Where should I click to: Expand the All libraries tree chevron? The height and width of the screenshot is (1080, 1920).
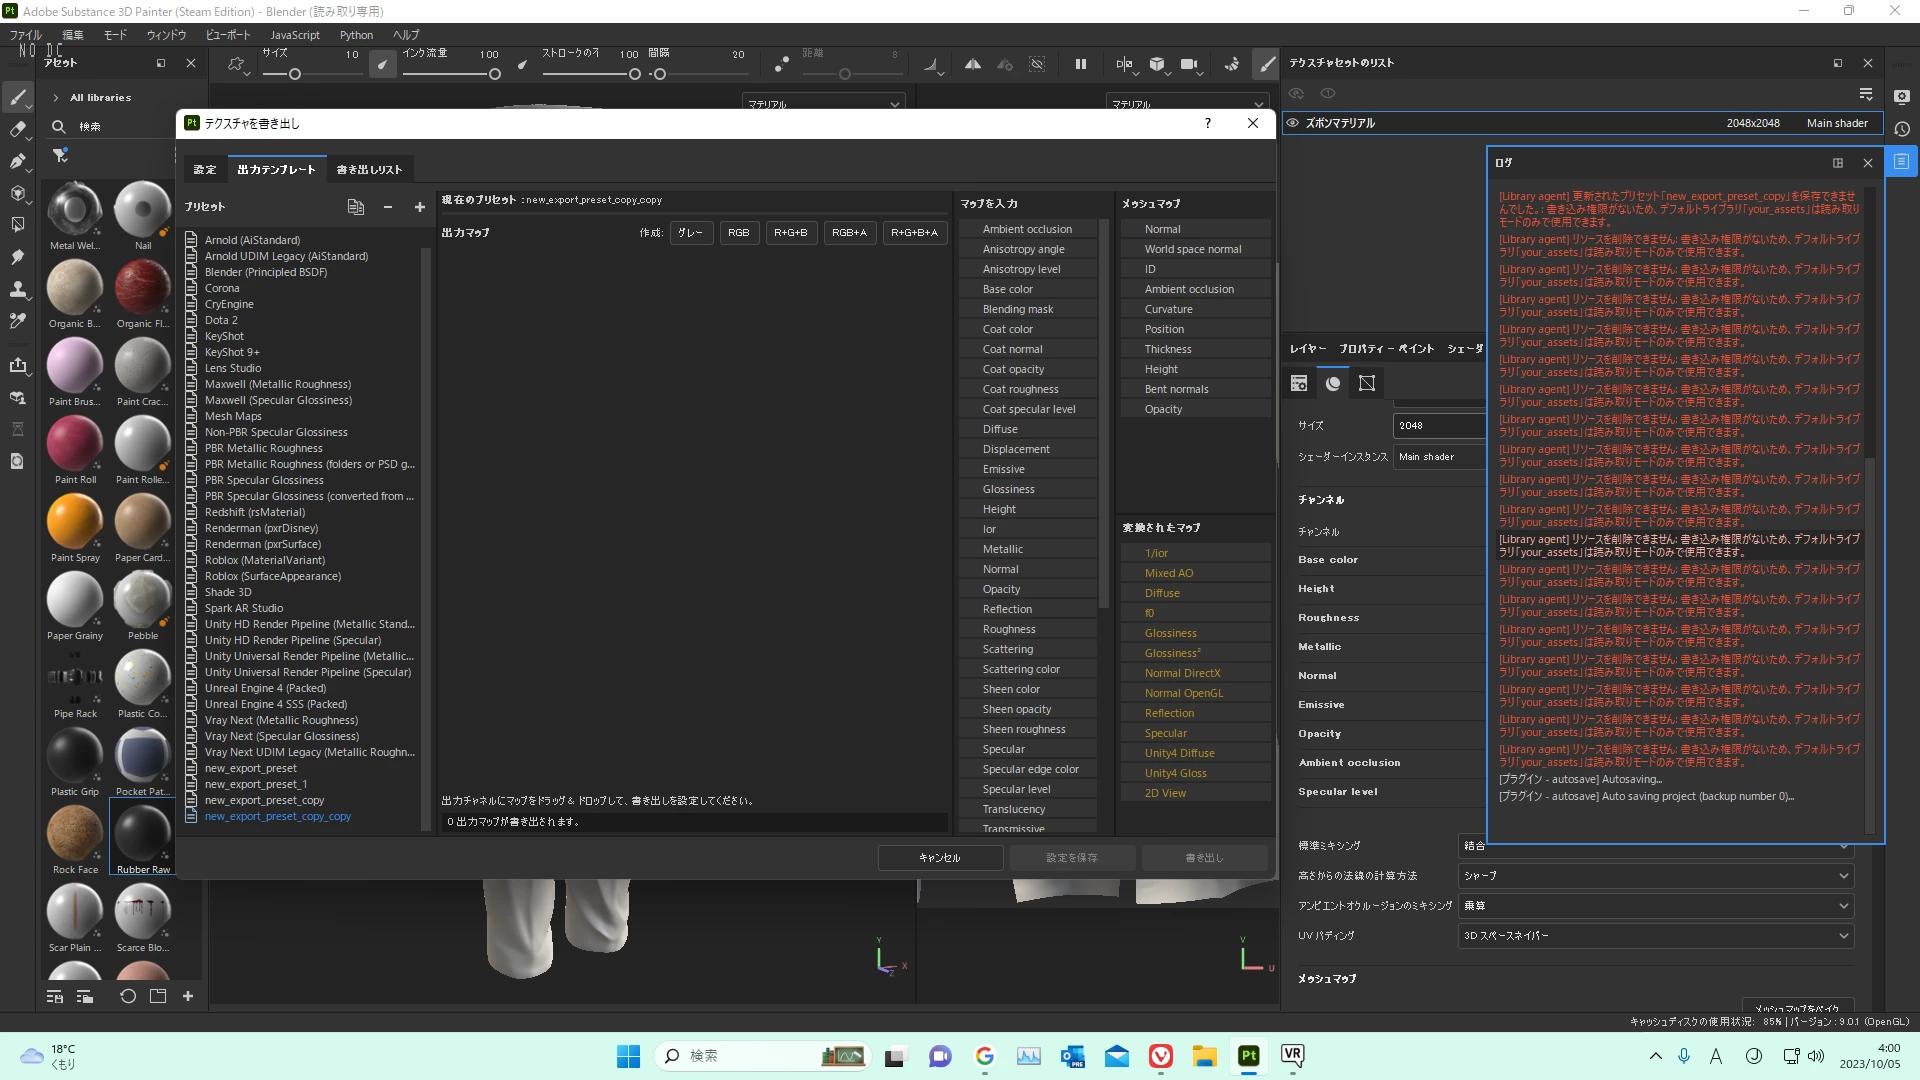(56, 98)
